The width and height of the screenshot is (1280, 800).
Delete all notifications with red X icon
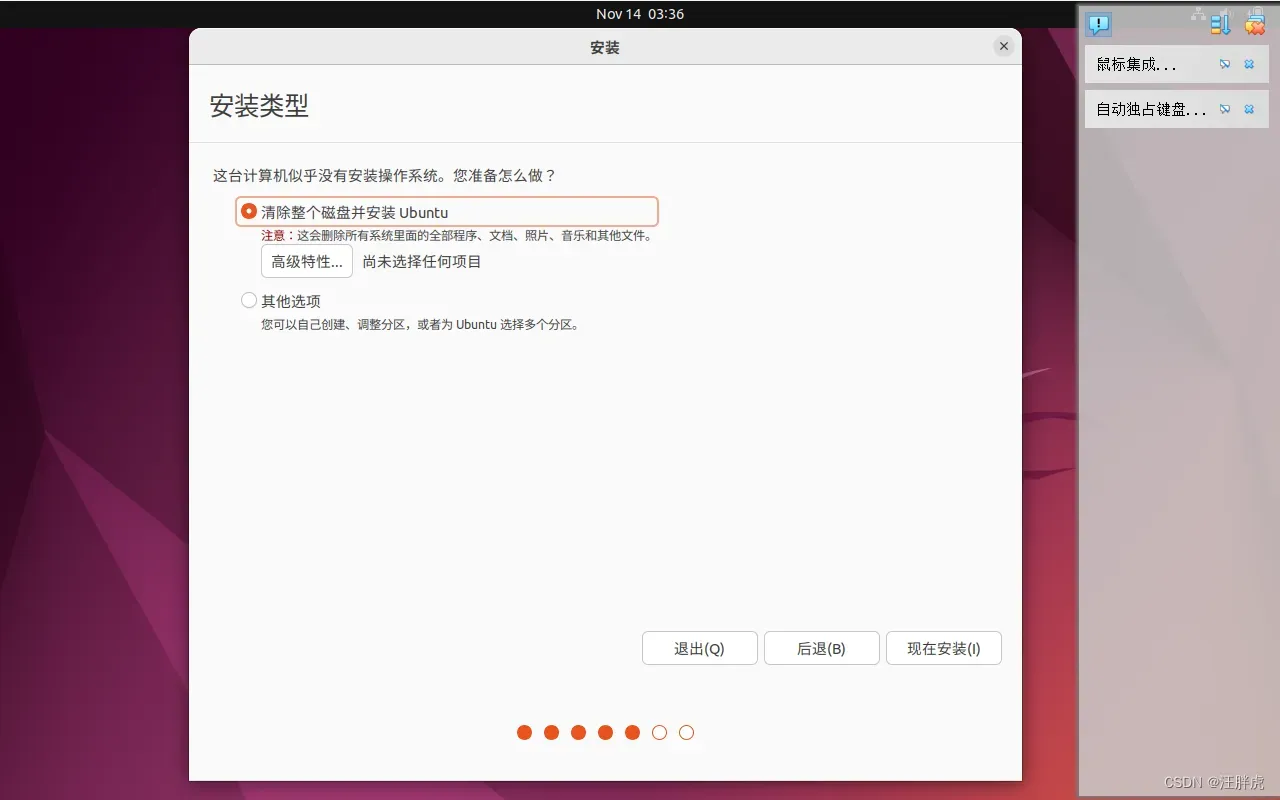pos(1255,24)
